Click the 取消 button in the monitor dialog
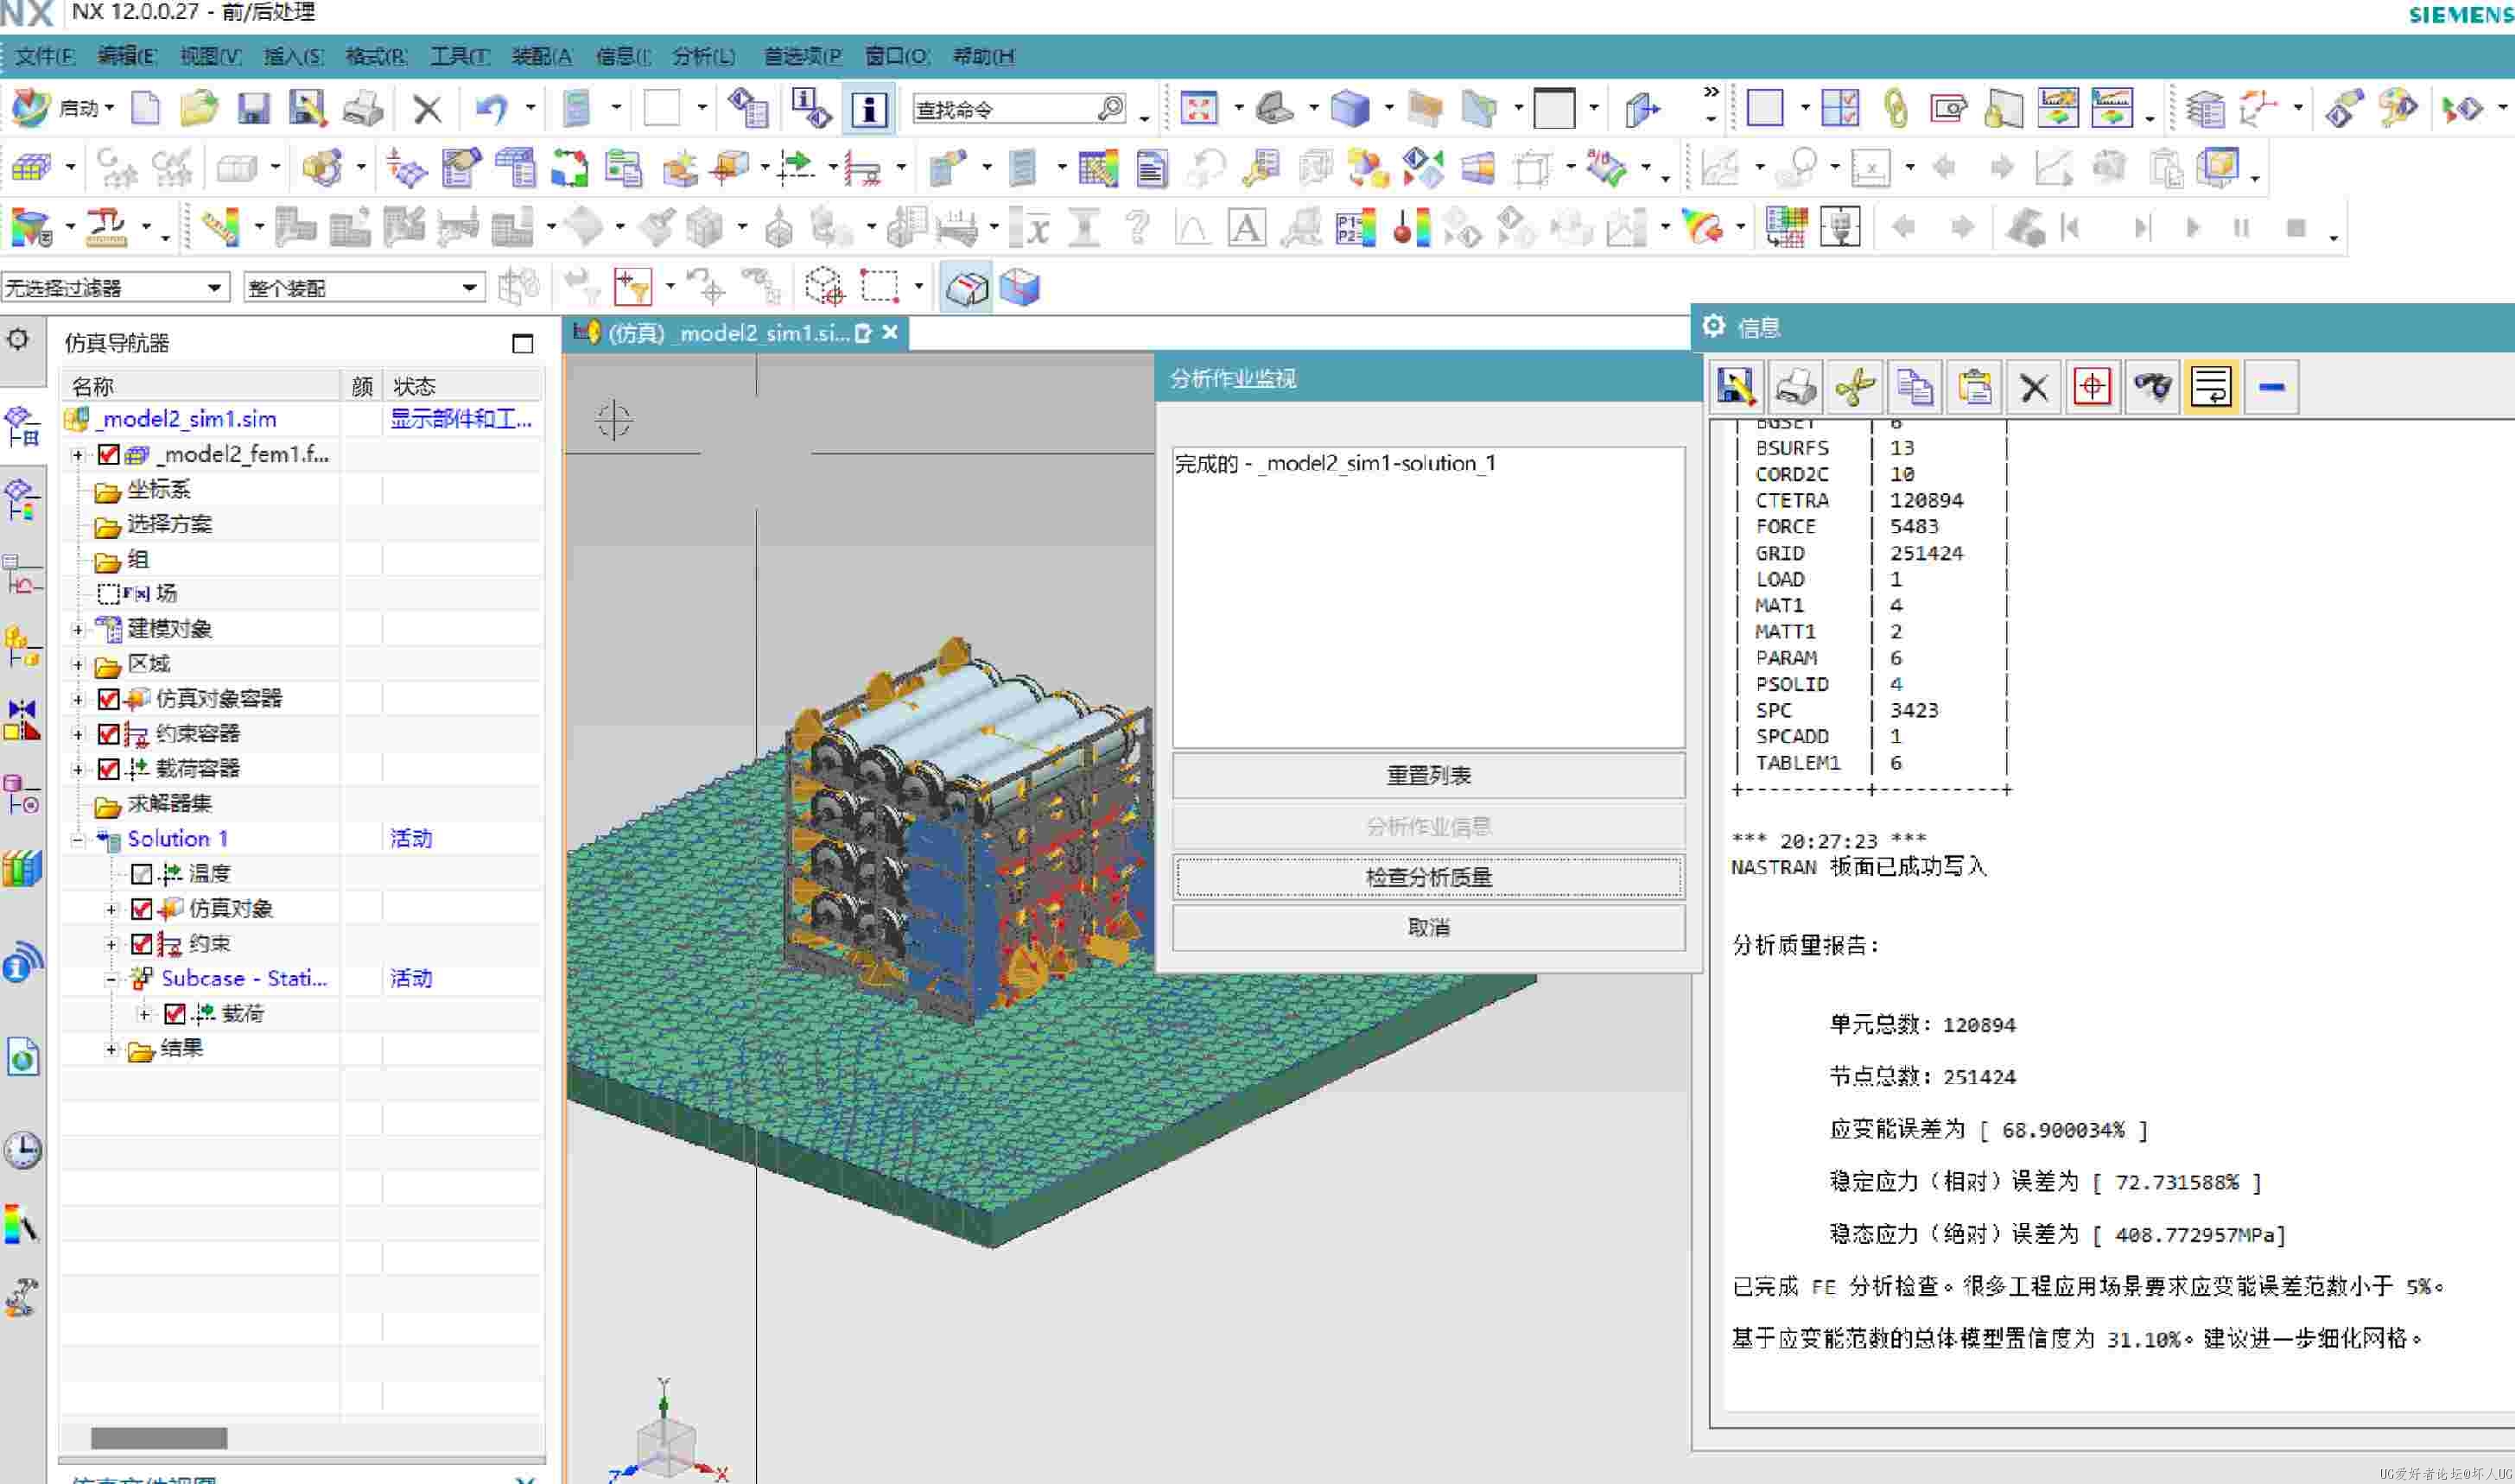 [1428, 927]
